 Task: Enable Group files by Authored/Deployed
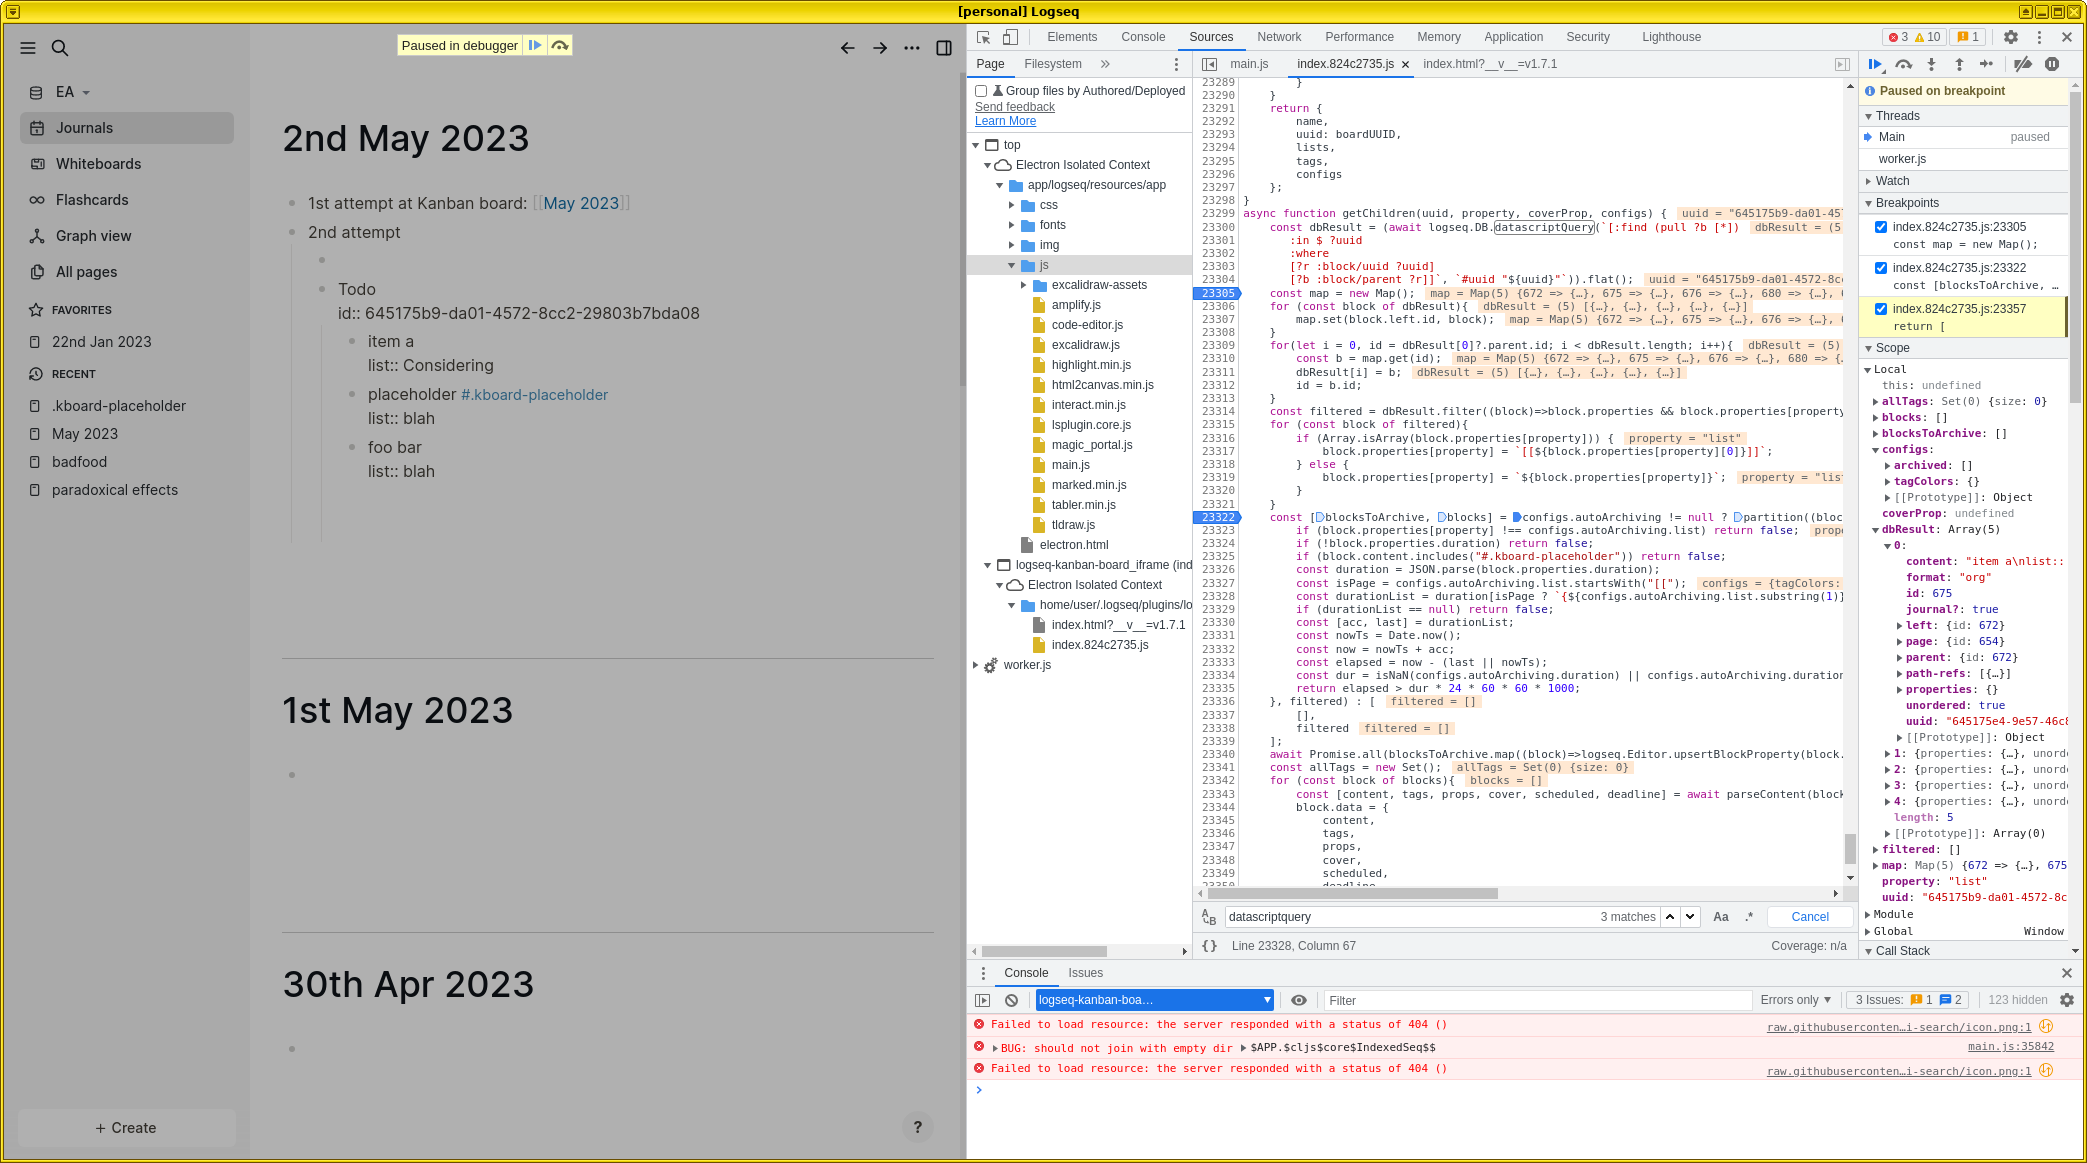[x=981, y=90]
